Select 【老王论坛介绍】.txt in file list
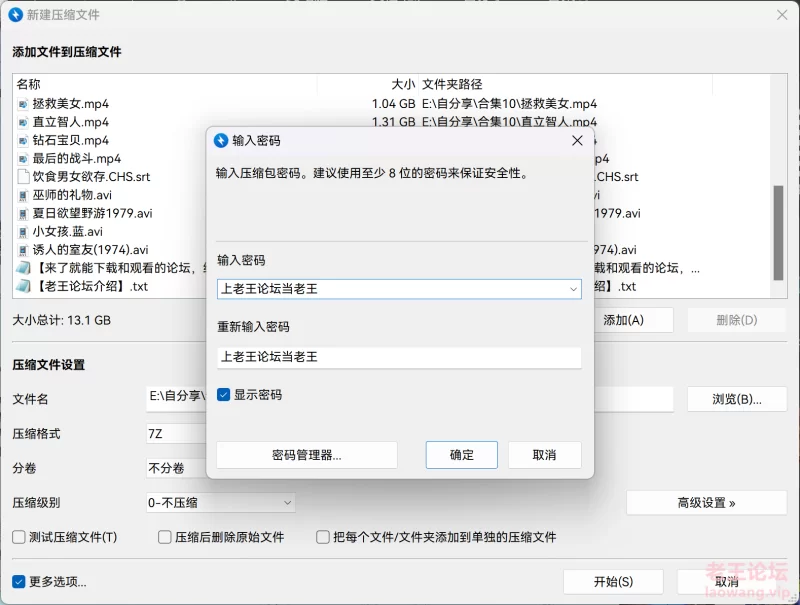This screenshot has height=605, width=800. click(x=90, y=286)
